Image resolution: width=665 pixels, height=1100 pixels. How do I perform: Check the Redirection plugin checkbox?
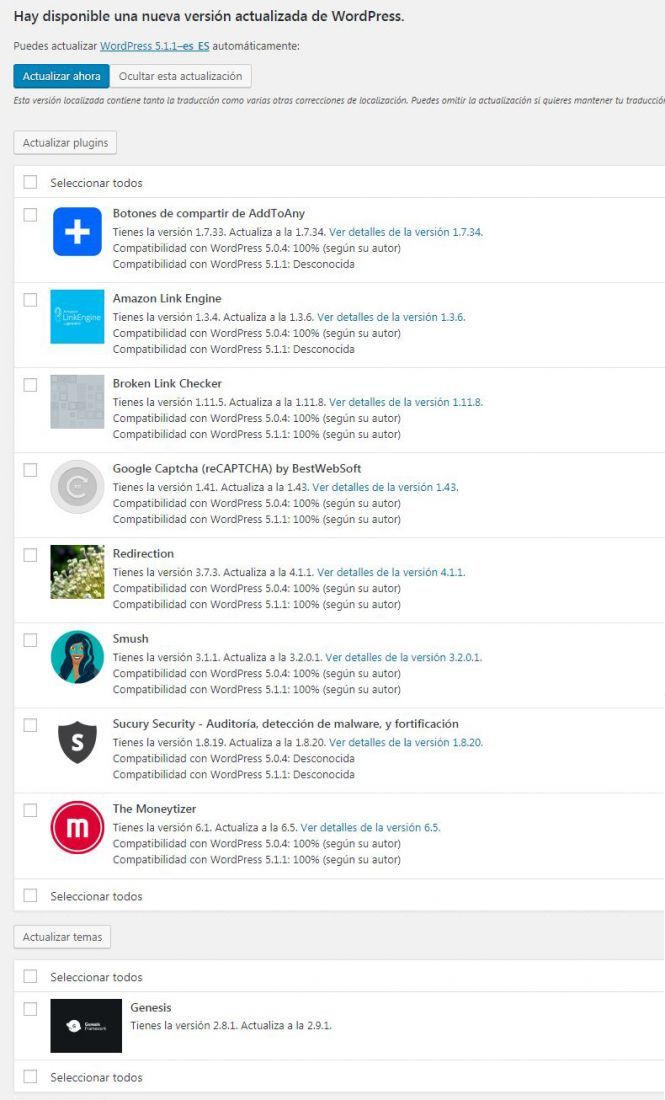click(x=30, y=555)
